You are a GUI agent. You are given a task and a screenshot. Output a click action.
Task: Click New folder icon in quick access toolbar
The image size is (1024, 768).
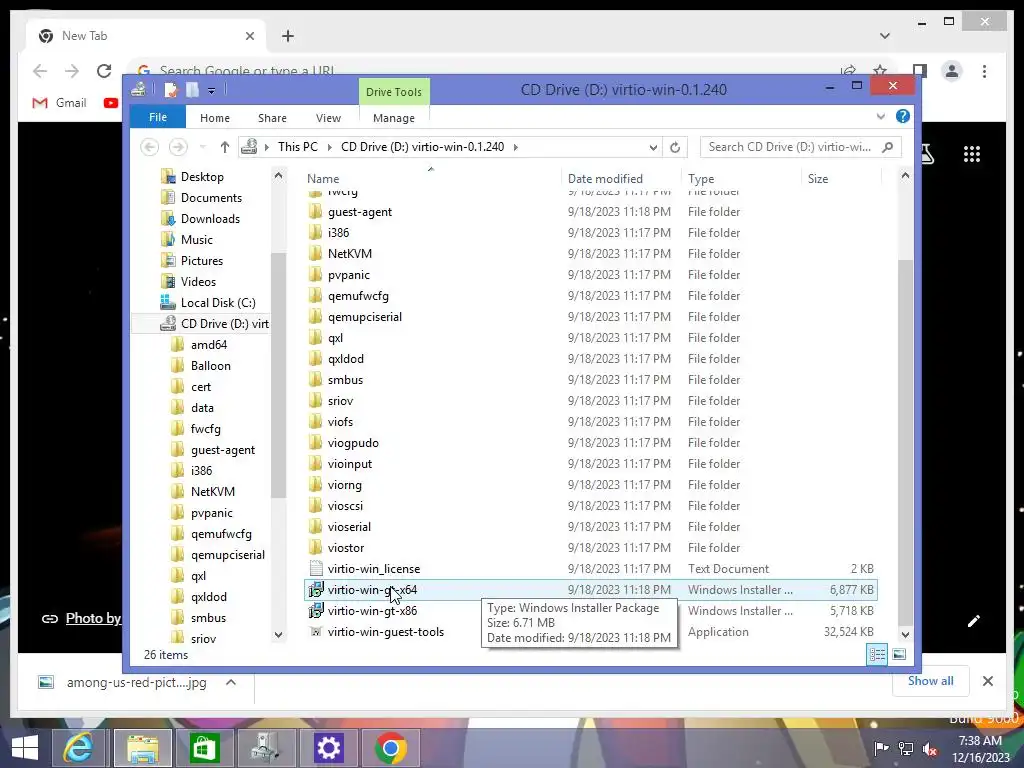(192, 90)
